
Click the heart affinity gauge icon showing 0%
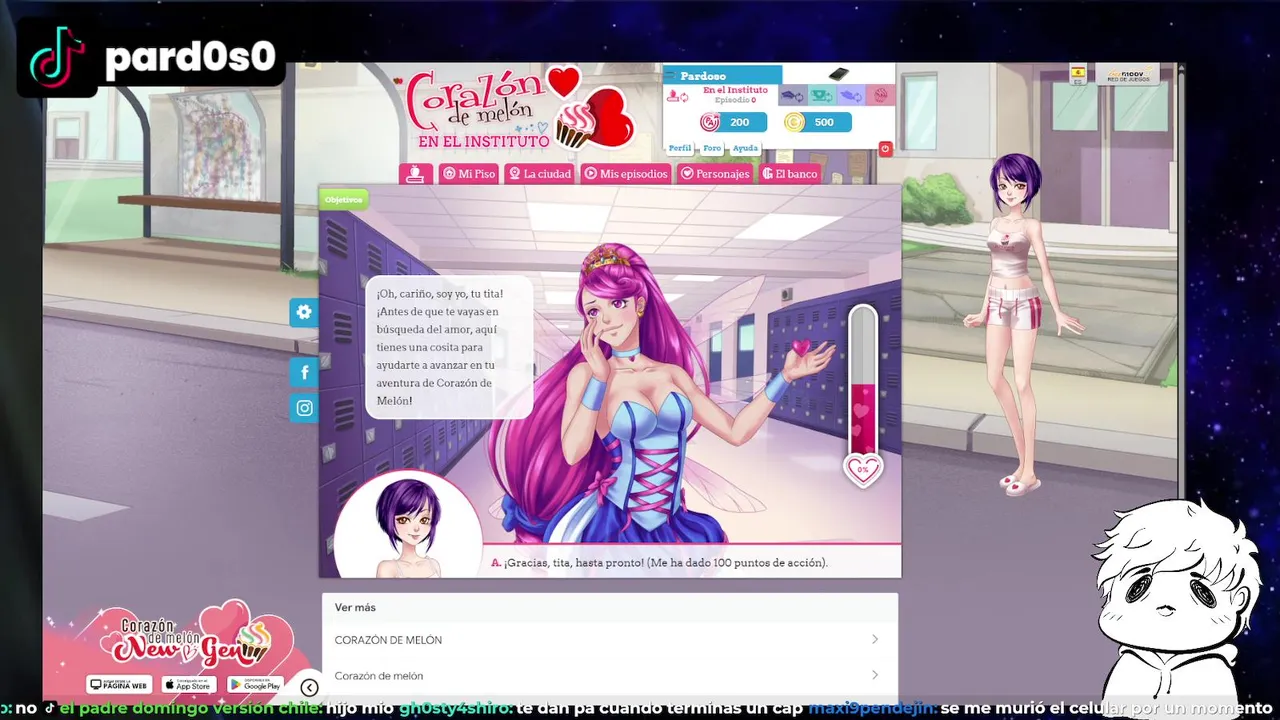tap(863, 469)
